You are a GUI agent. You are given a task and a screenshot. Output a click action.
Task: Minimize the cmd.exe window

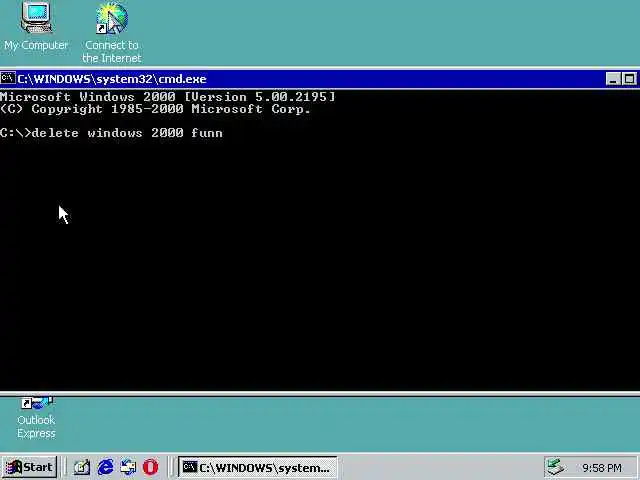(x=613, y=79)
